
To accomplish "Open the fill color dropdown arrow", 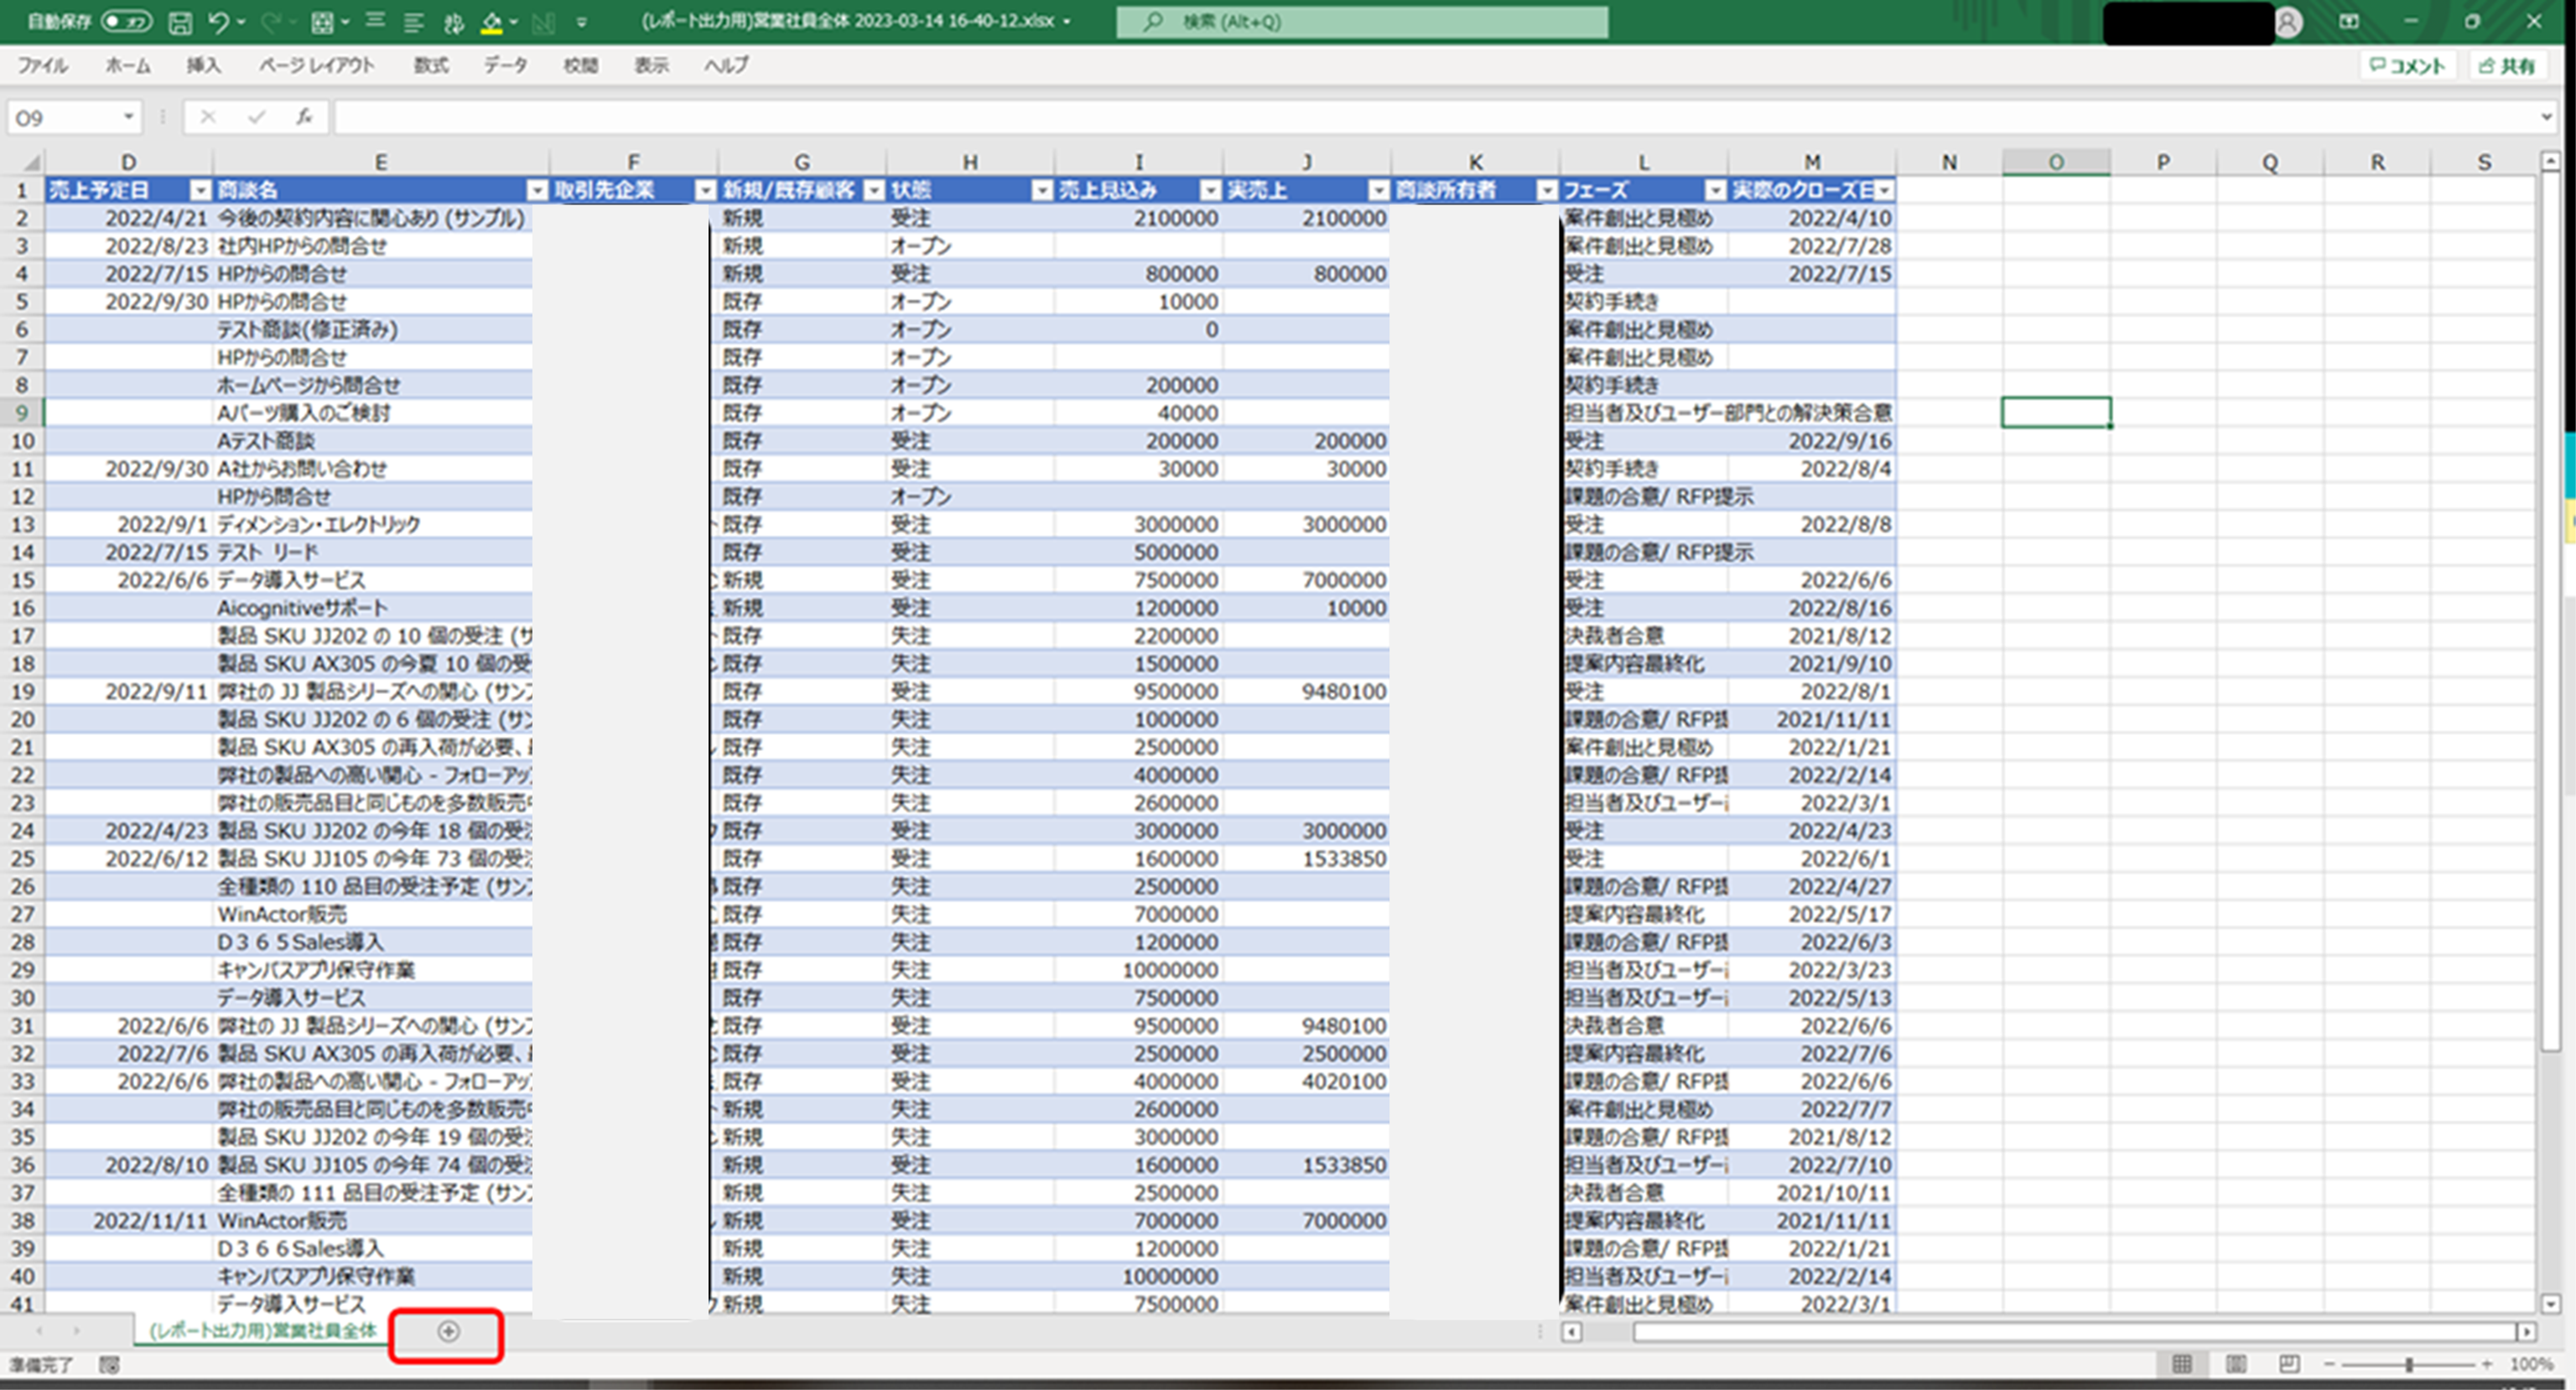I will [x=514, y=22].
